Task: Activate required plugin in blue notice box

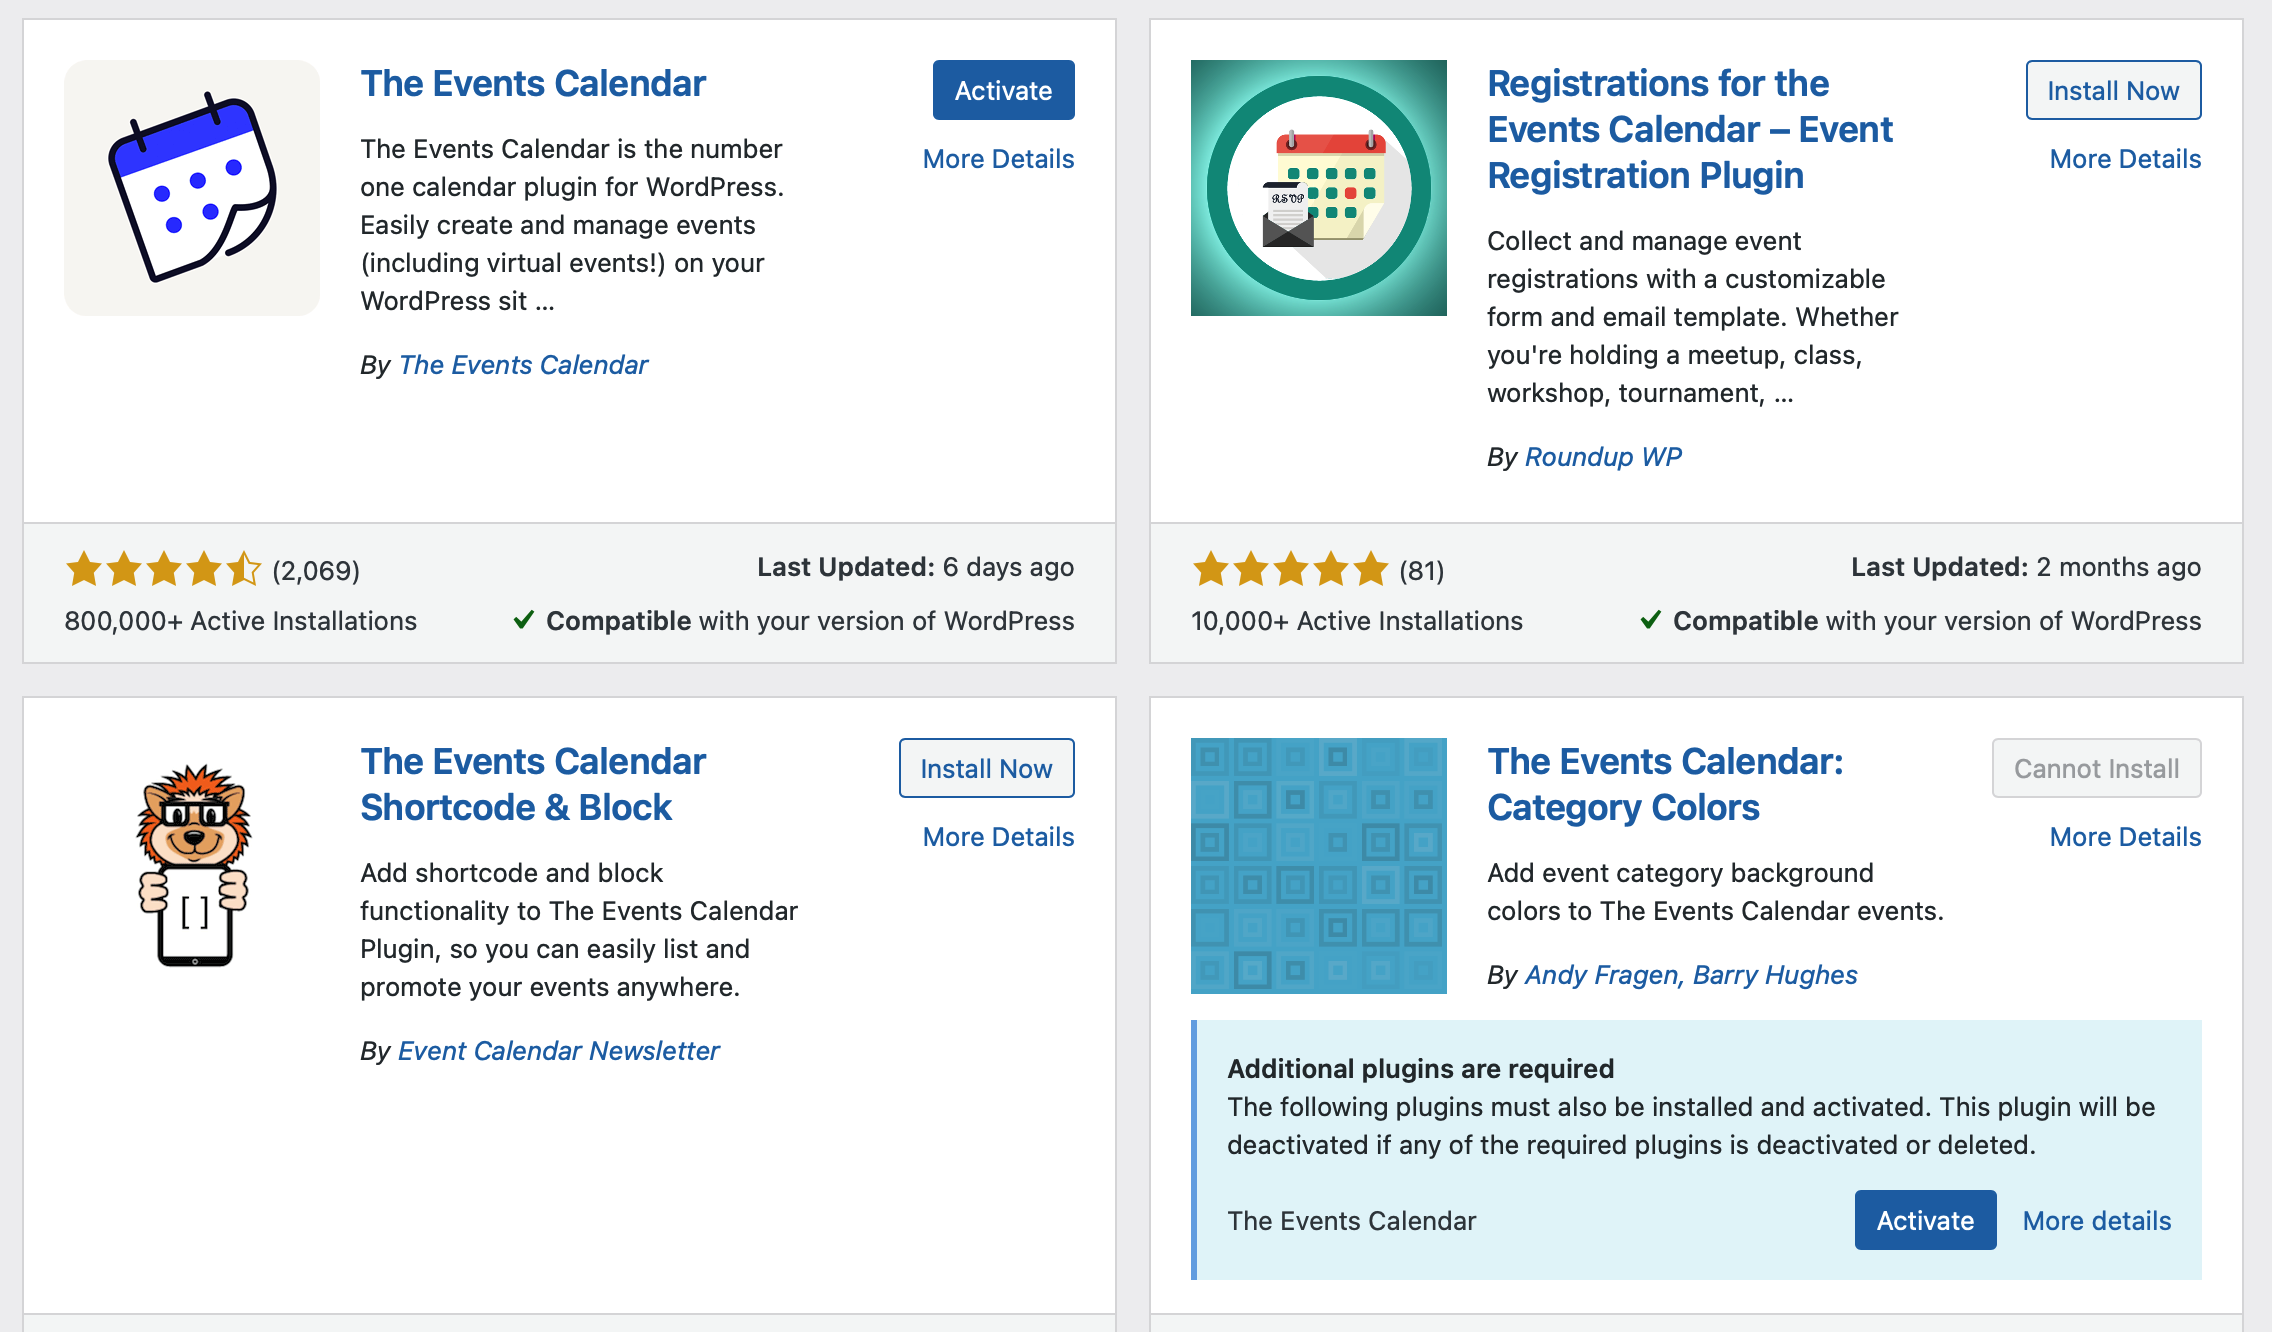Action: 1925,1220
